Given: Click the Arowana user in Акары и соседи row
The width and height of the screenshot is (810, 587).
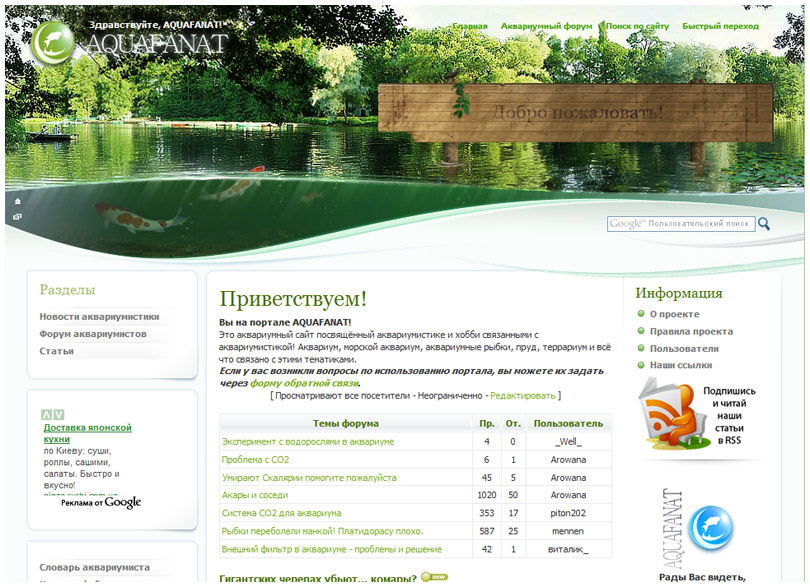Looking at the screenshot, I should [x=568, y=495].
